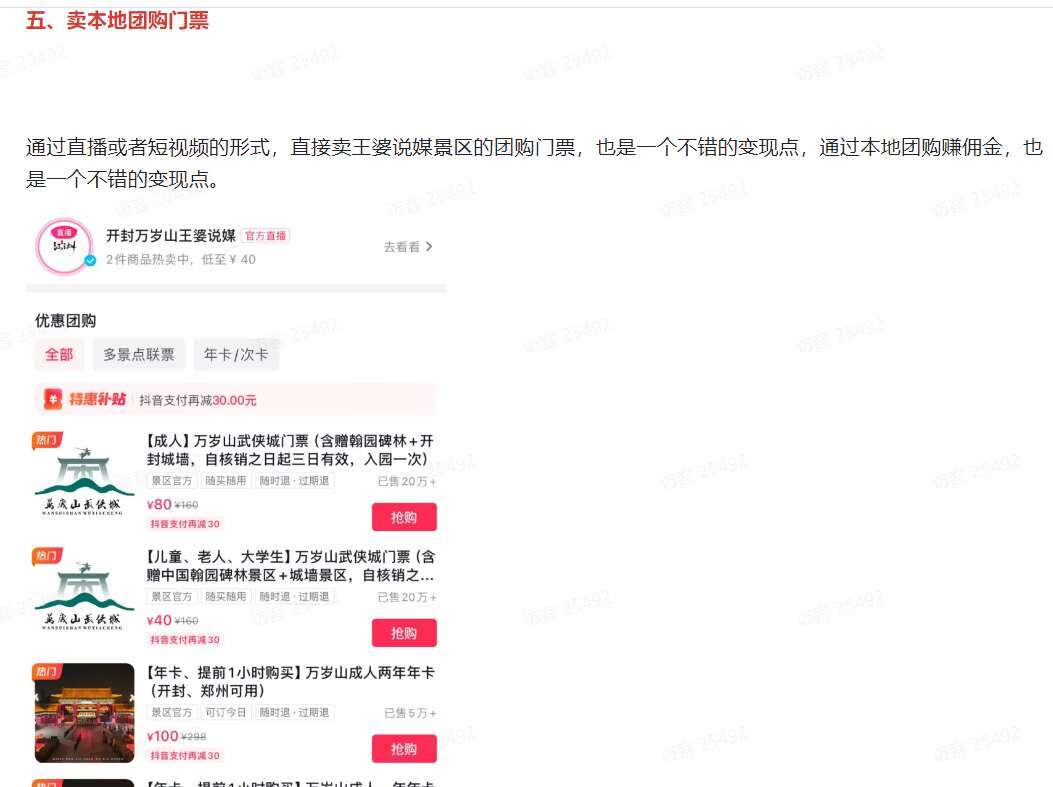1053x787 pixels.
Task: Click the 官方直播 tag beside the account name
Action: 266,236
